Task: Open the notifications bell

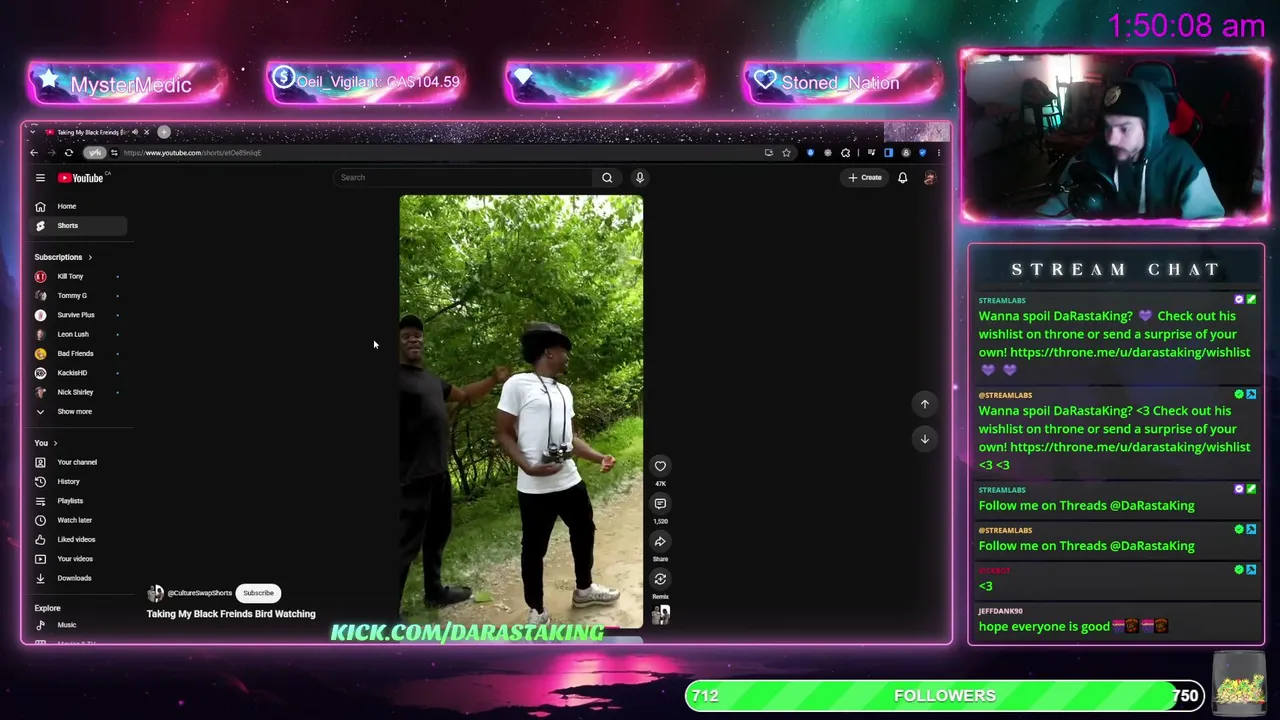Action: (x=902, y=178)
